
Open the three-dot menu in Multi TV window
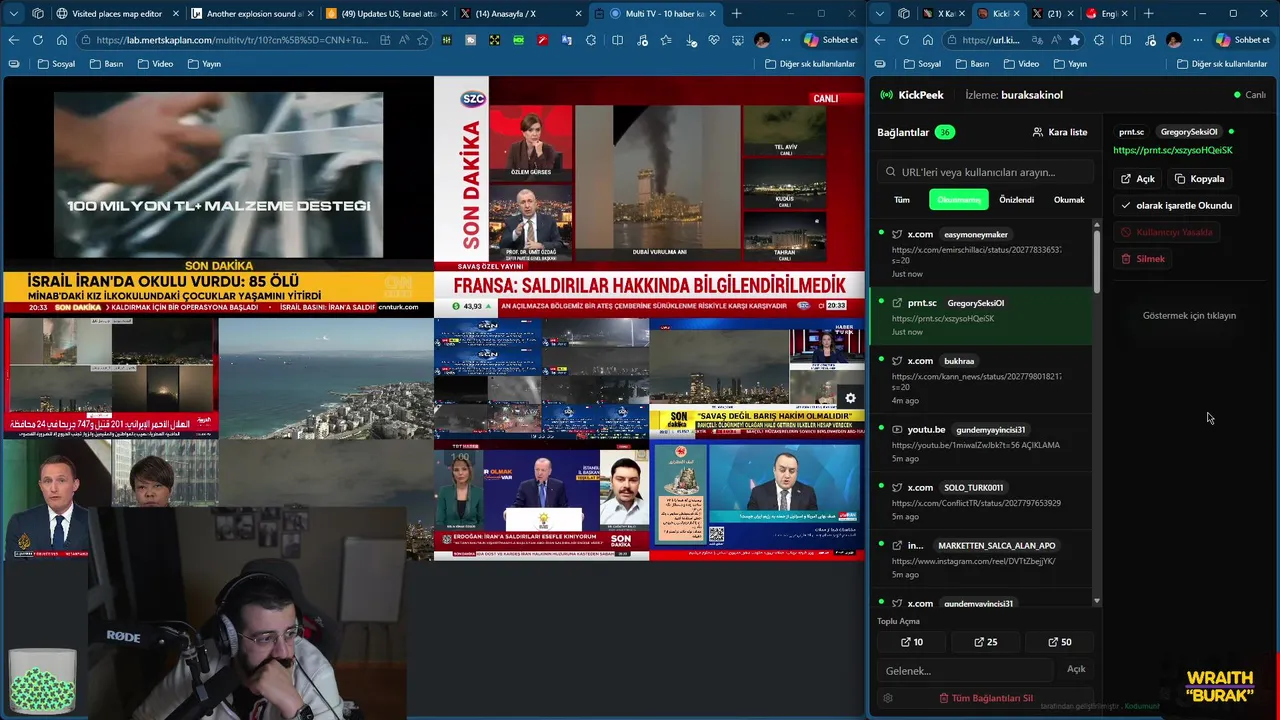pyautogui.click(x=786, y=40)
